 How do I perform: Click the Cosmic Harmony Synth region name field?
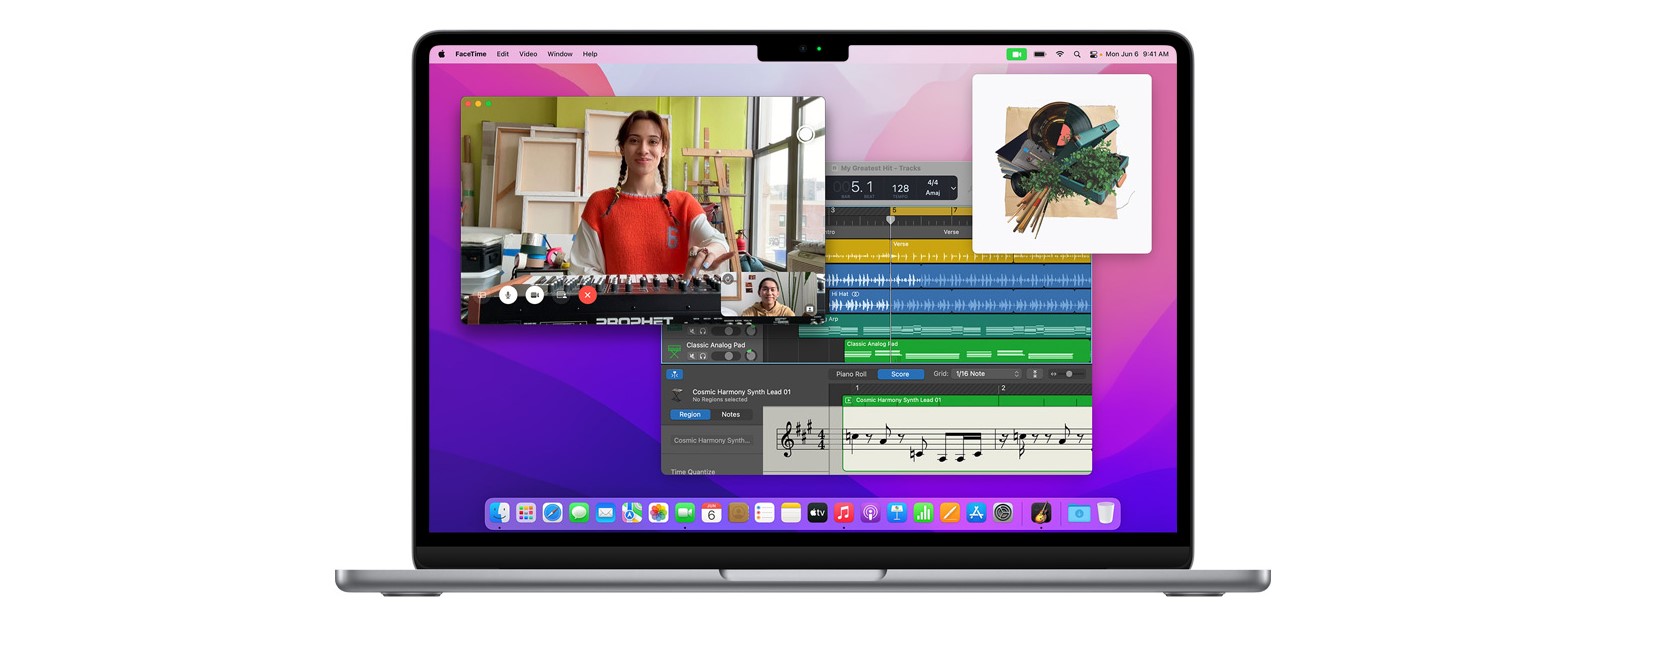pyautogui.click(x=713, y=440)
